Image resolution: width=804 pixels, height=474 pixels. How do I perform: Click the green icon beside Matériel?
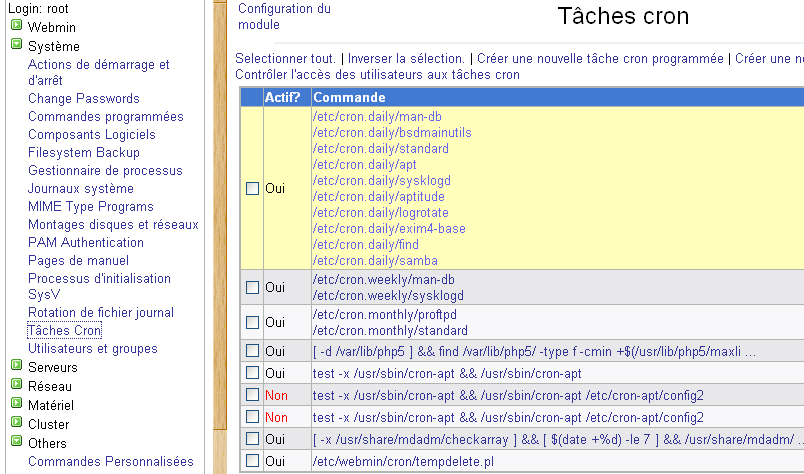pyautogui.click(x=17, y=404)
